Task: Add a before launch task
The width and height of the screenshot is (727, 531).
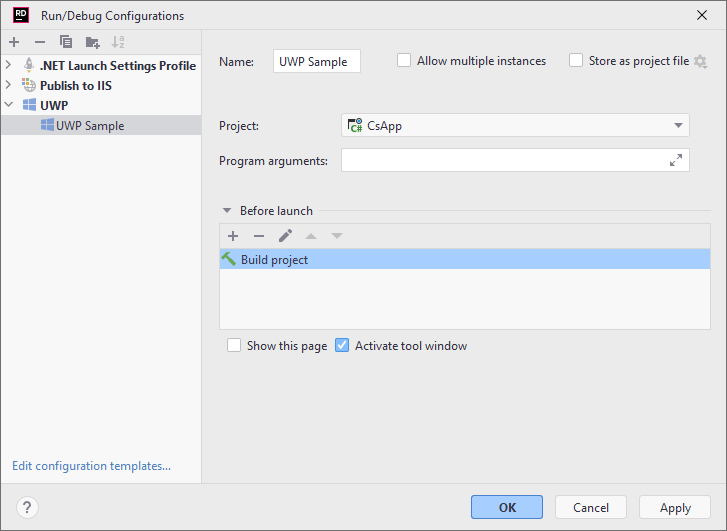Action: (x=233, y=236)
